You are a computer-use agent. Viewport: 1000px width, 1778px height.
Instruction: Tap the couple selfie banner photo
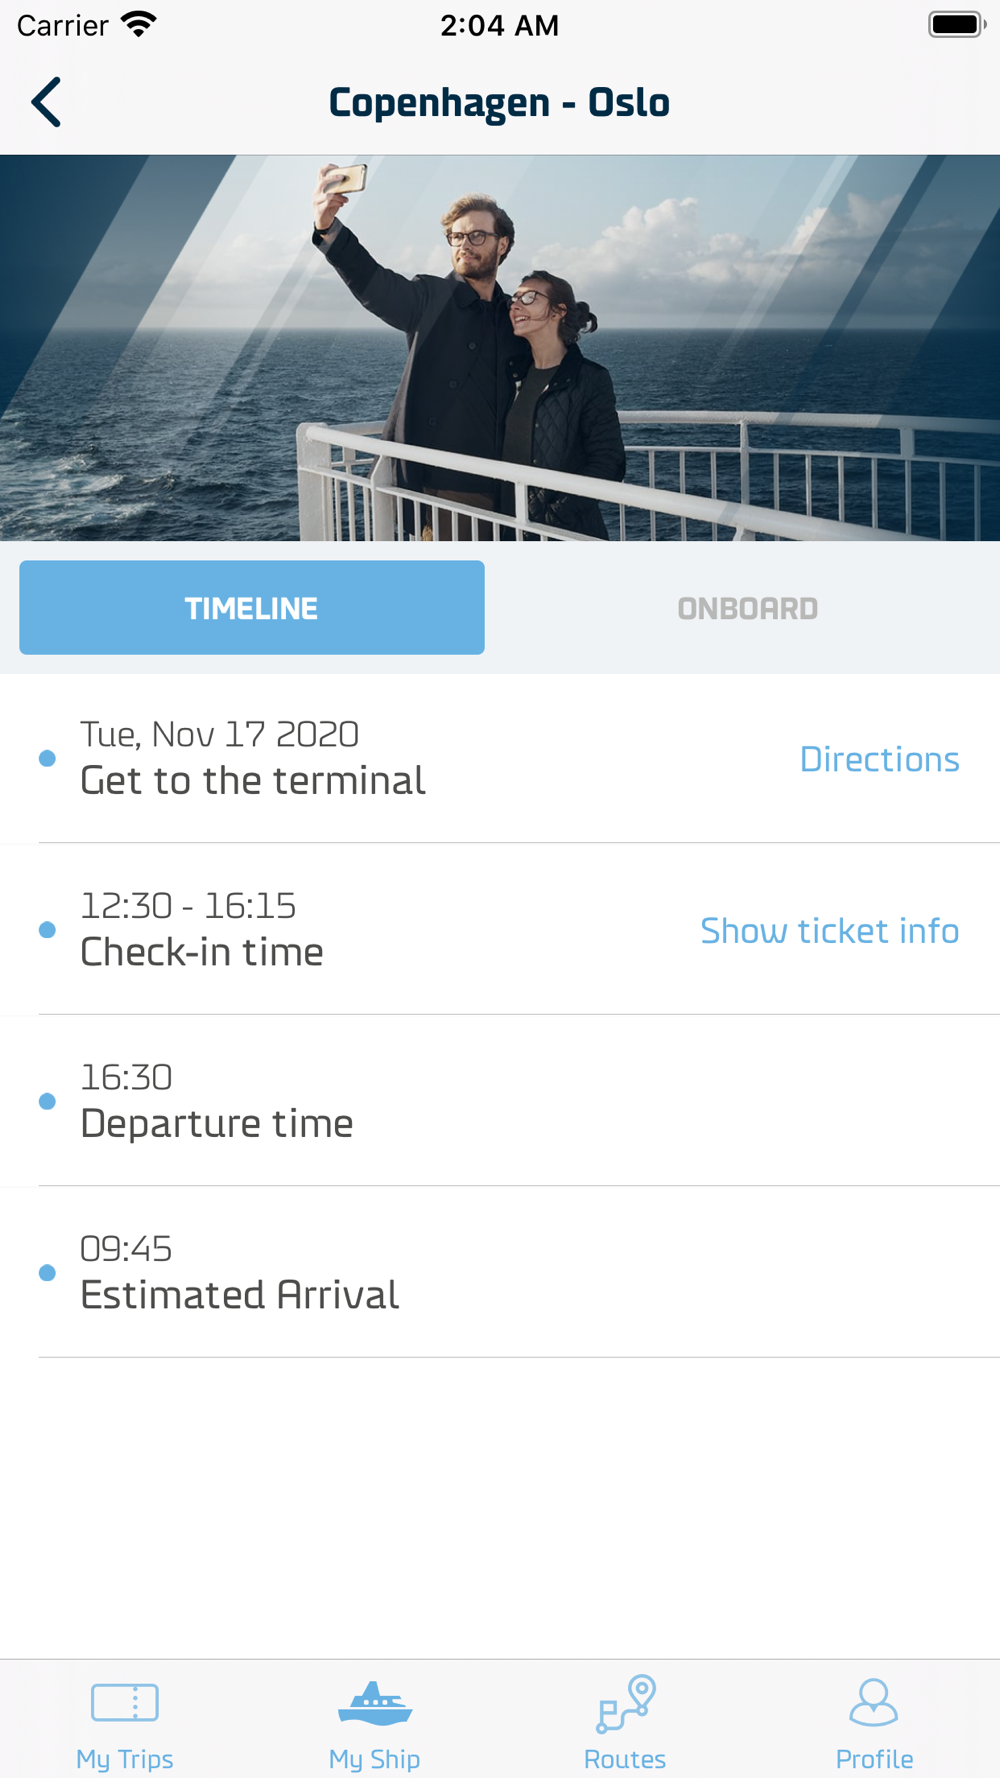[500, 348]
